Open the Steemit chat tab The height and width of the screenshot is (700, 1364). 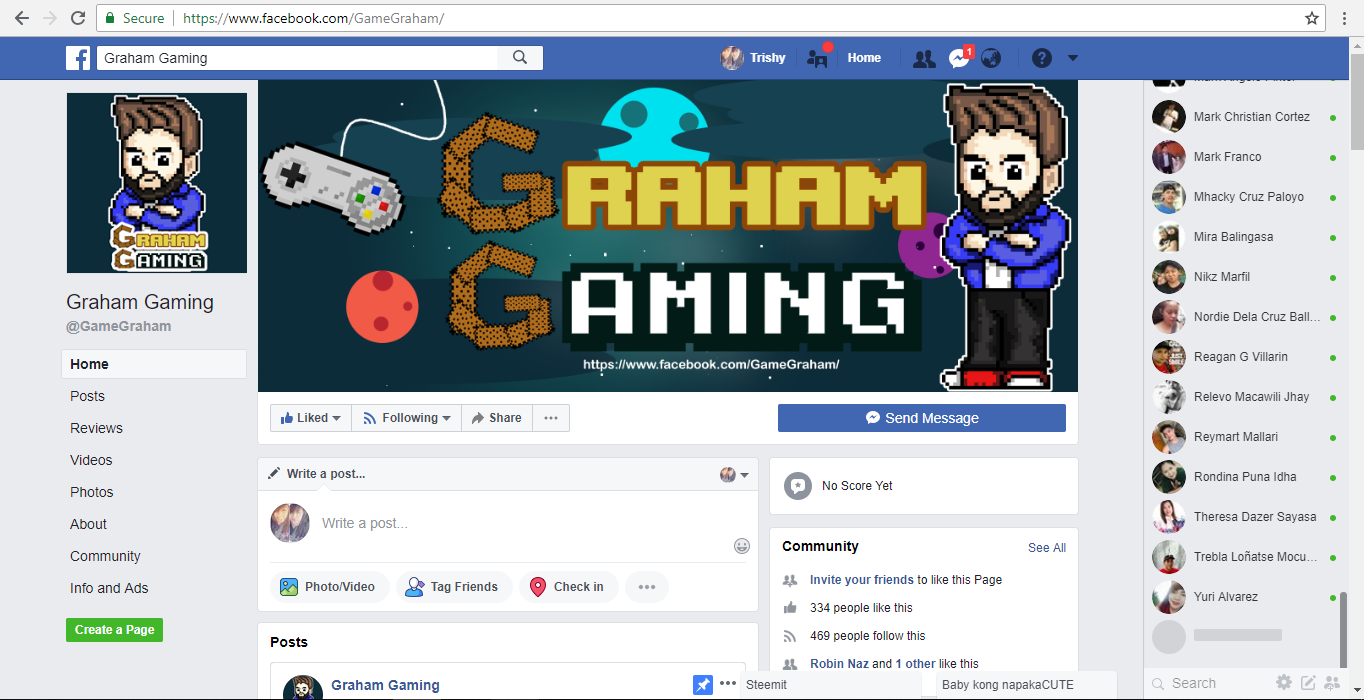click(830, 685)
